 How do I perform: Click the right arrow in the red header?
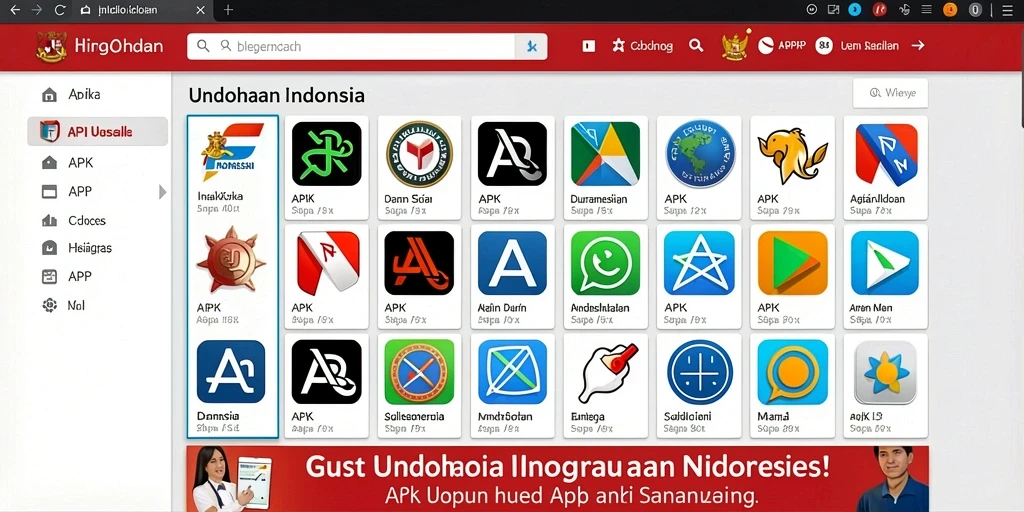(x=918, y=46)
